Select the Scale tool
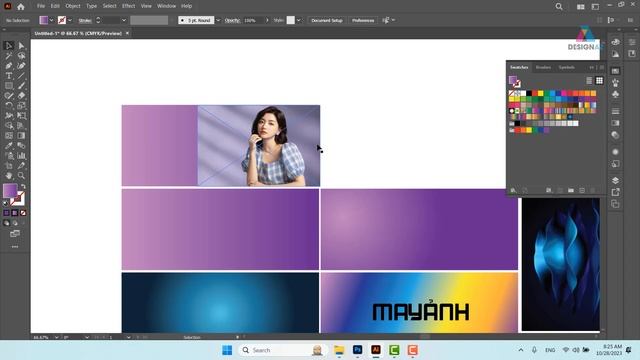 (21, 105)
